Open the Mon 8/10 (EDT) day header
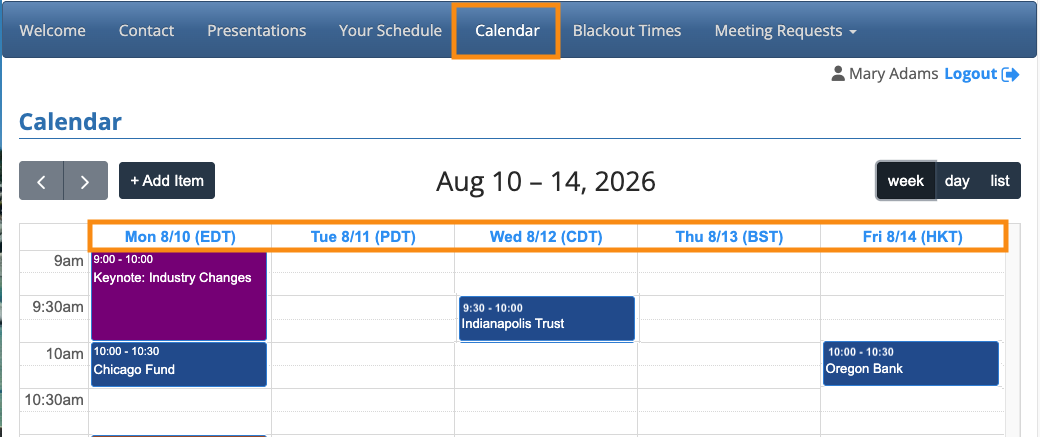The image size is (1040, 437). (180, 237)
